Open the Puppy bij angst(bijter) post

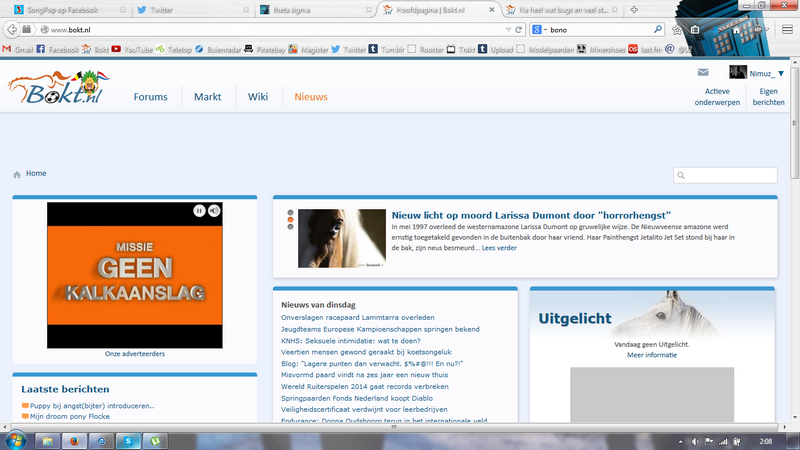(92, 406)
